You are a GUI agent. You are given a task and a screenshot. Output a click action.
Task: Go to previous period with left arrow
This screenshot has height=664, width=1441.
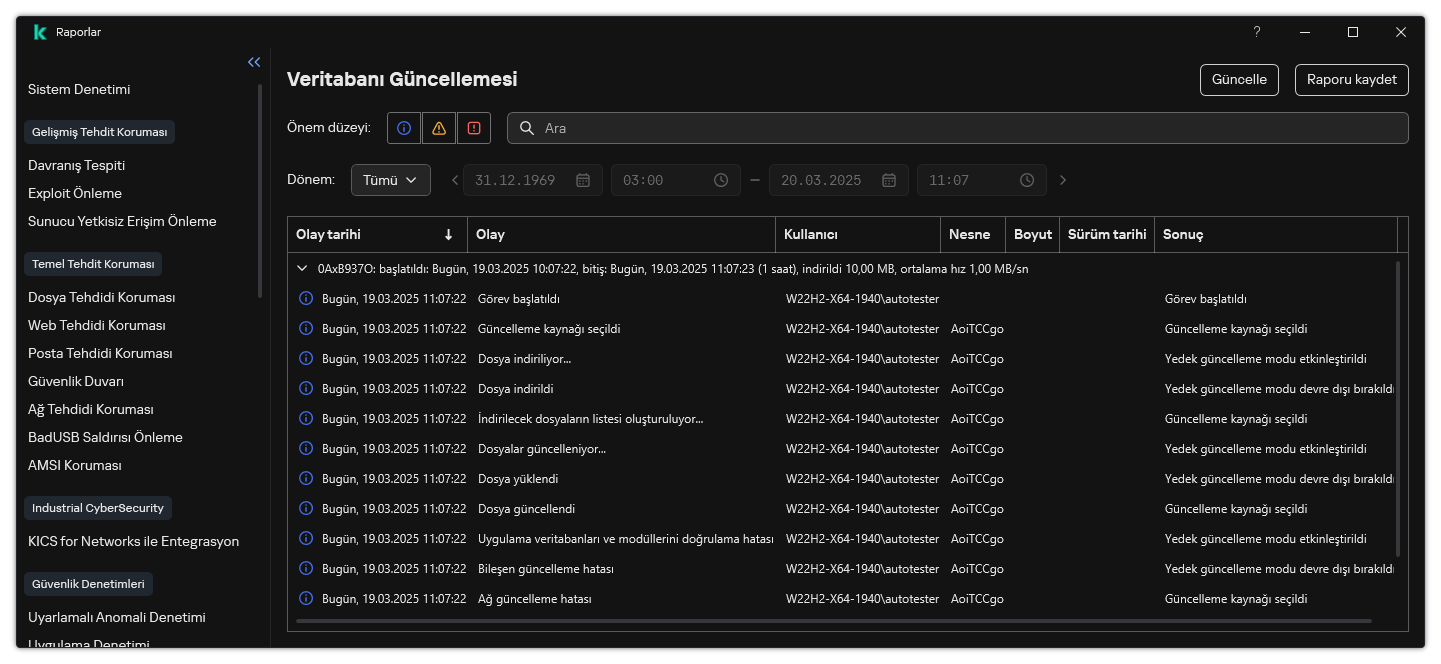coord(455,180)
